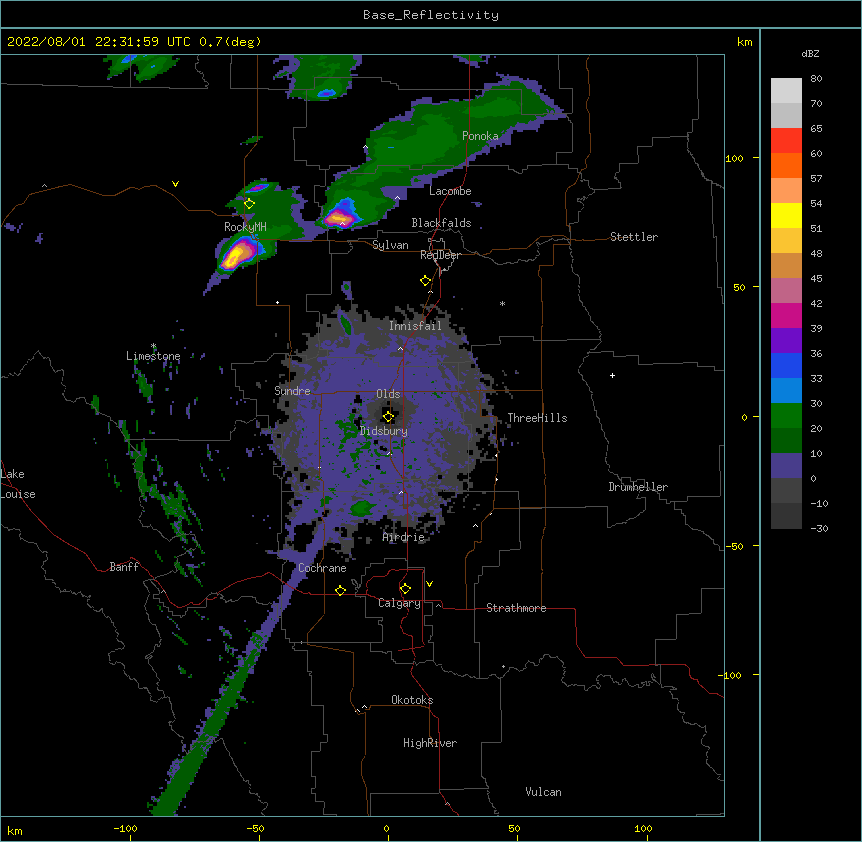The image size is (862, 842).
Task: Click the Limestone label
Action: click(x=153, y=356)
